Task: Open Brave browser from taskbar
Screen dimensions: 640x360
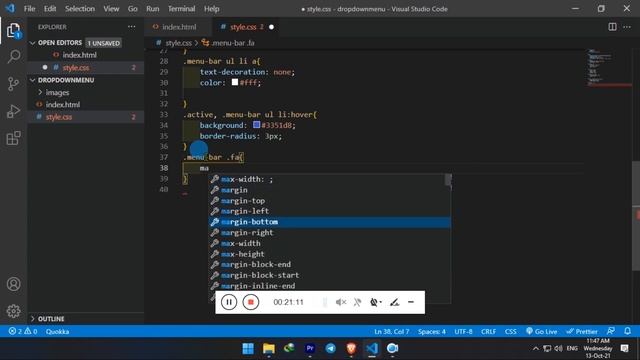Action: click(351, 349)
